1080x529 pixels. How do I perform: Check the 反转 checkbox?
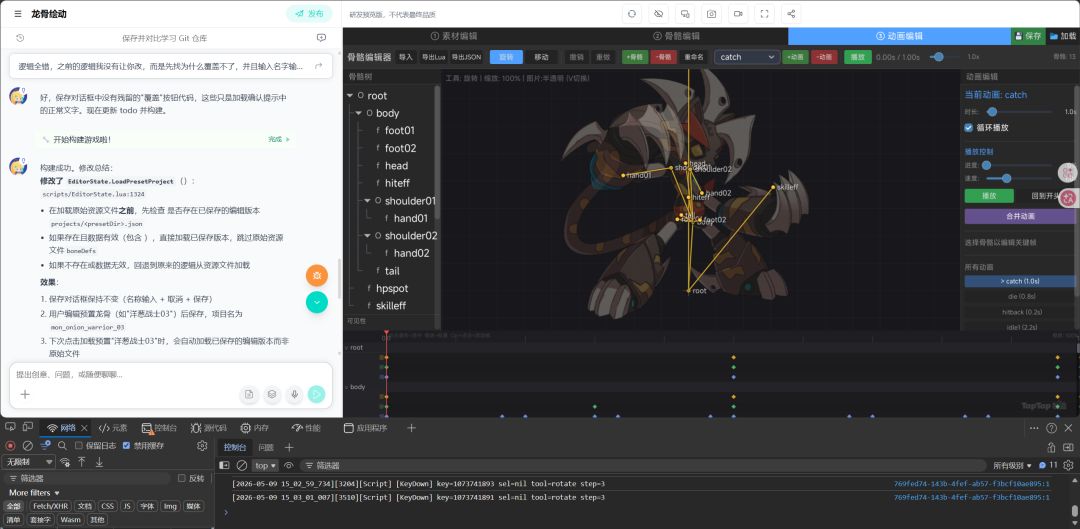coord(182,478)
